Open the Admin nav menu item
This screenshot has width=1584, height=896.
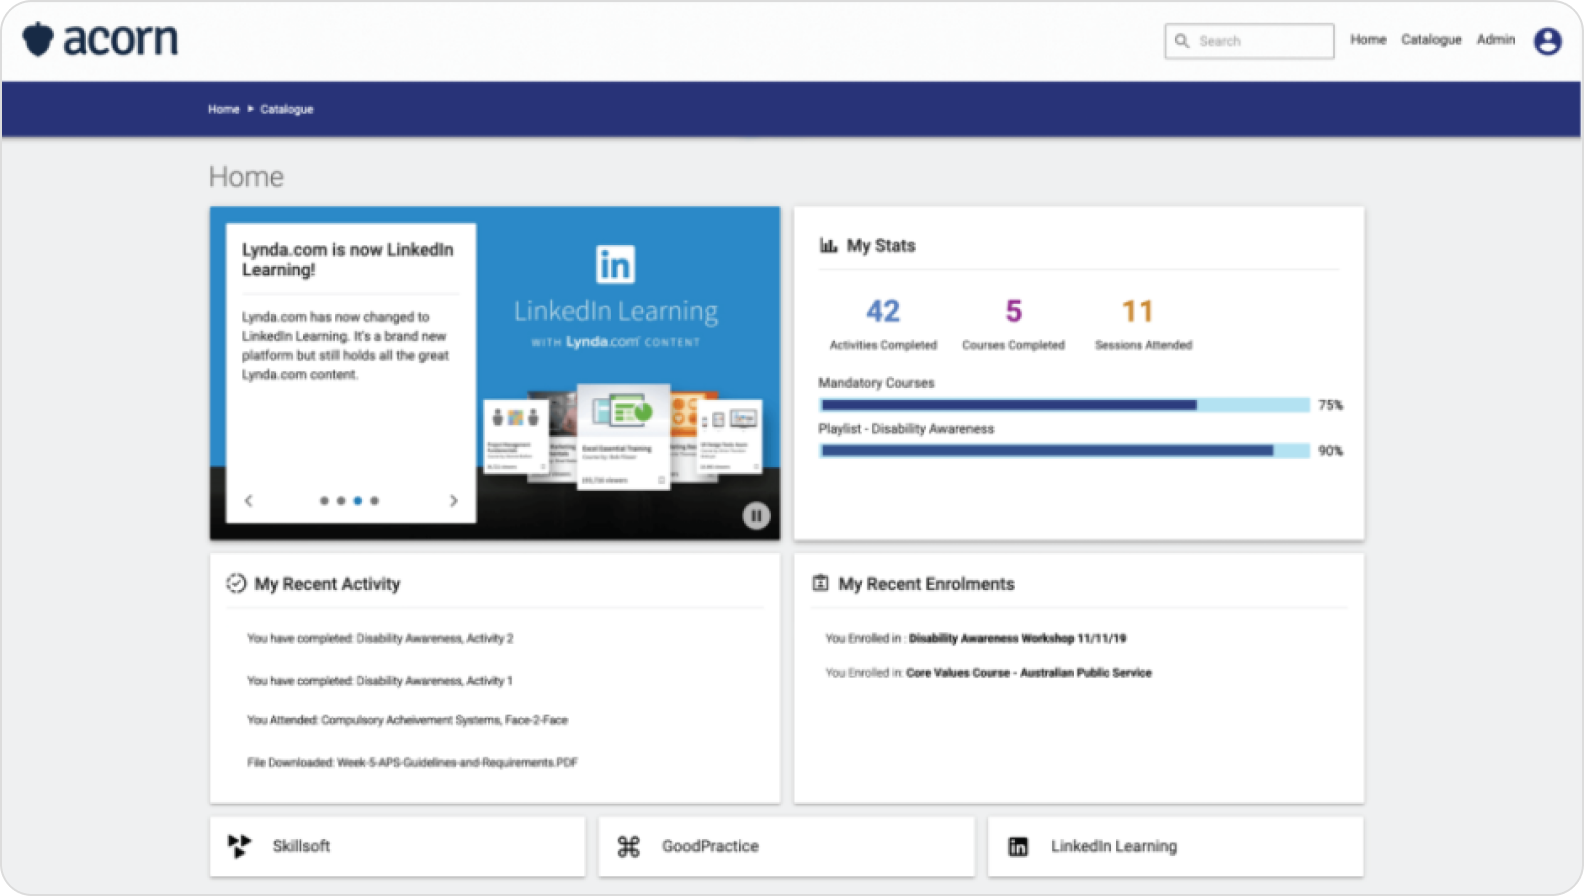[1496, 40]
